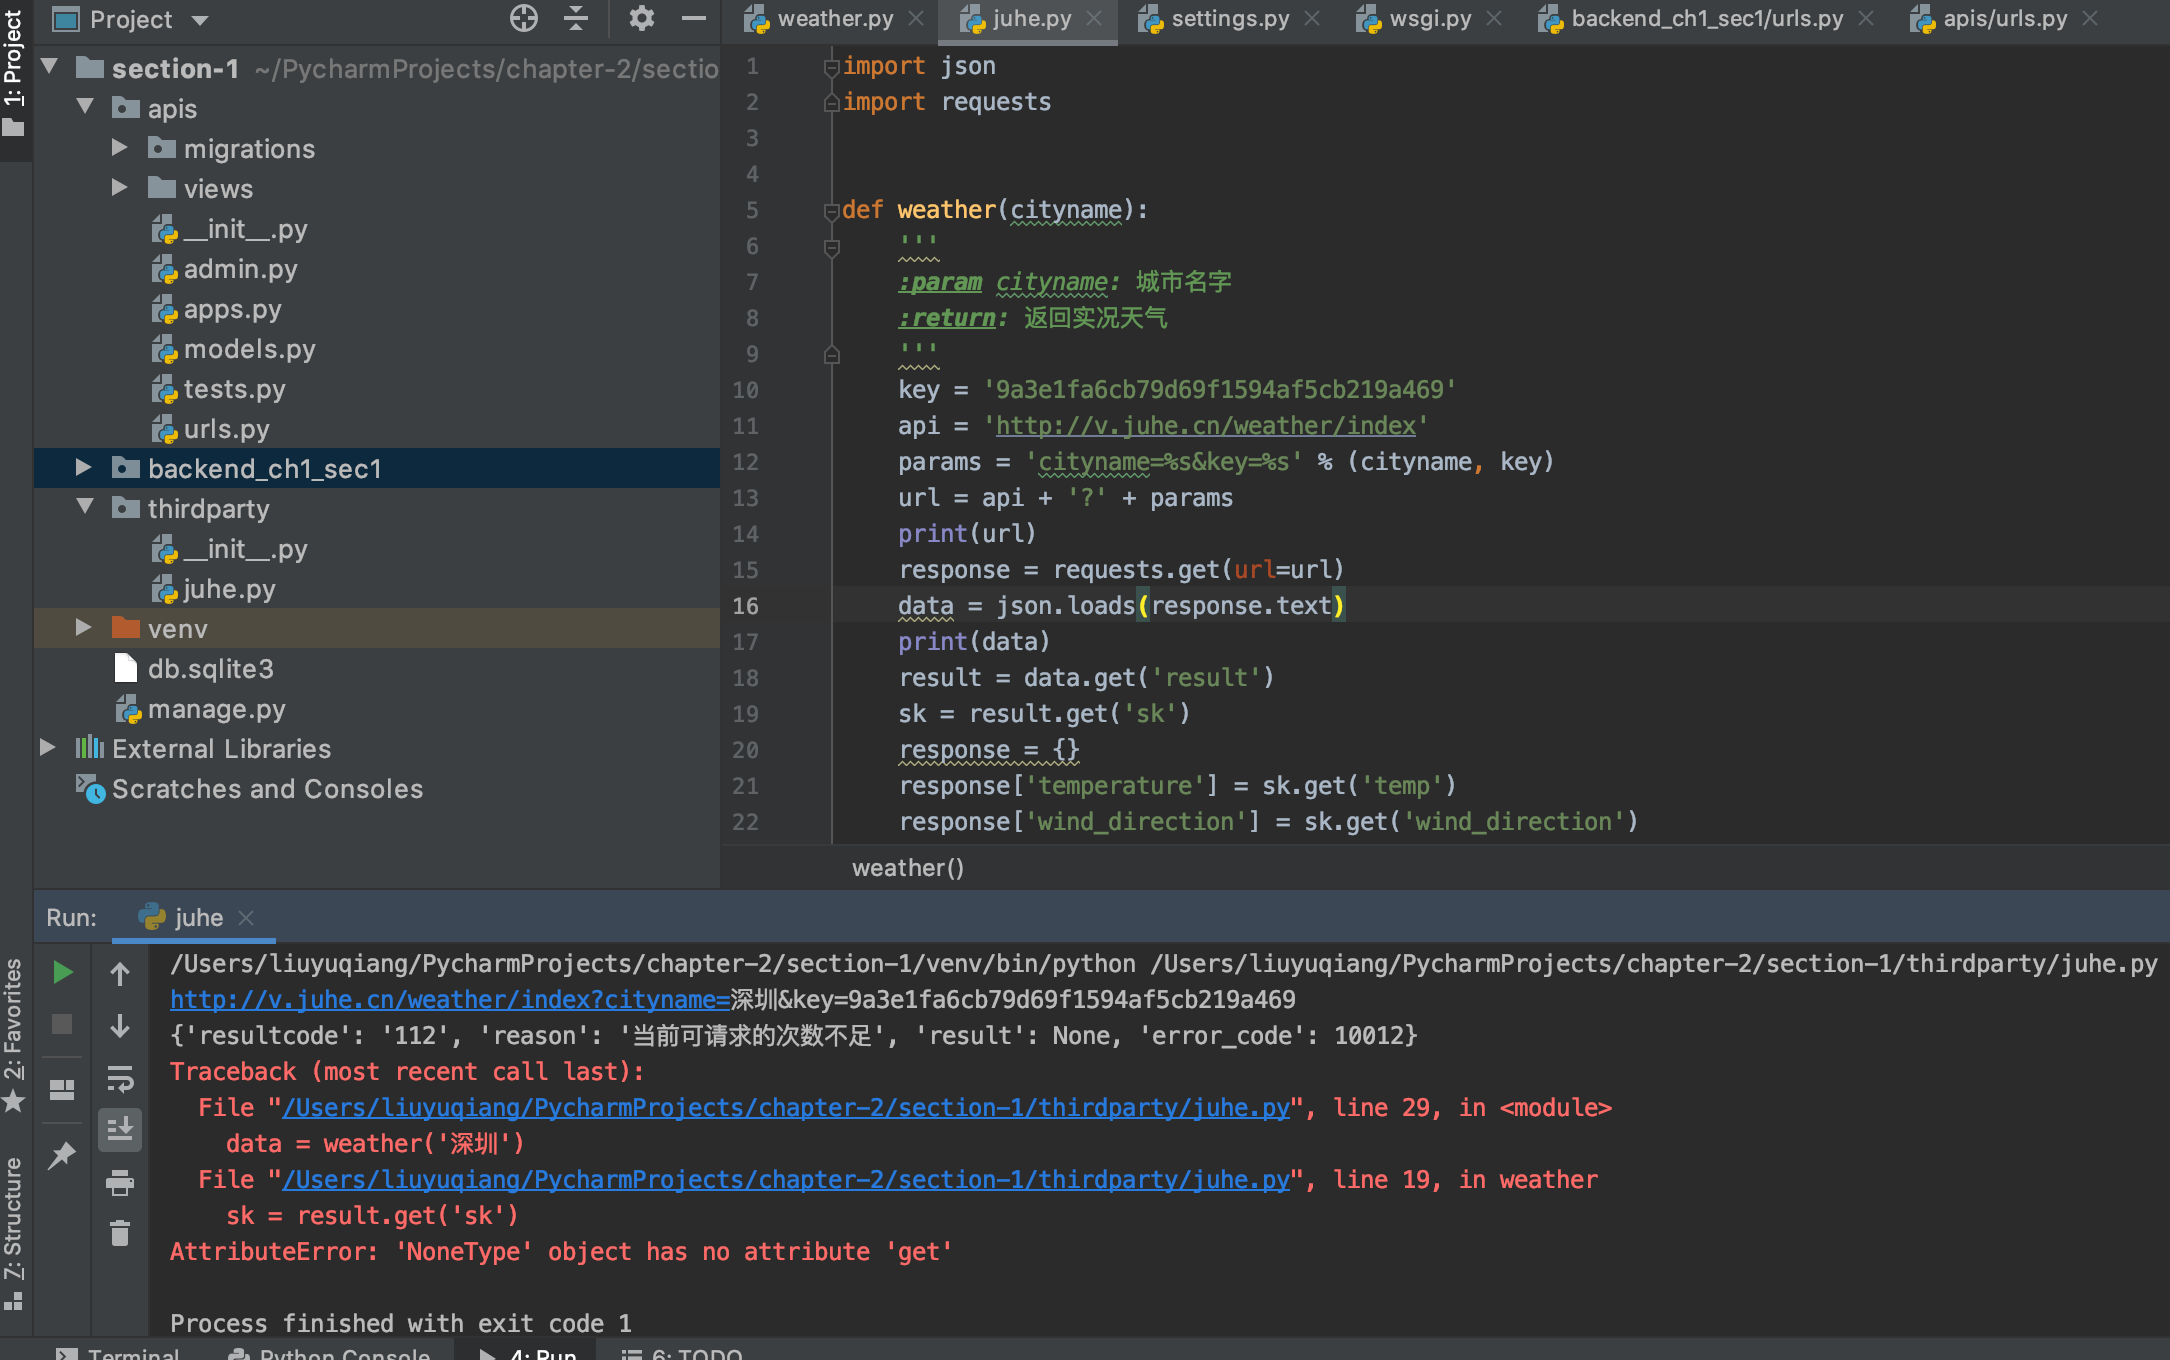Click weather() breadcrumb below editor
Image resolution: width=2170 pixels, height=1360 pixels.
(908, 867)
